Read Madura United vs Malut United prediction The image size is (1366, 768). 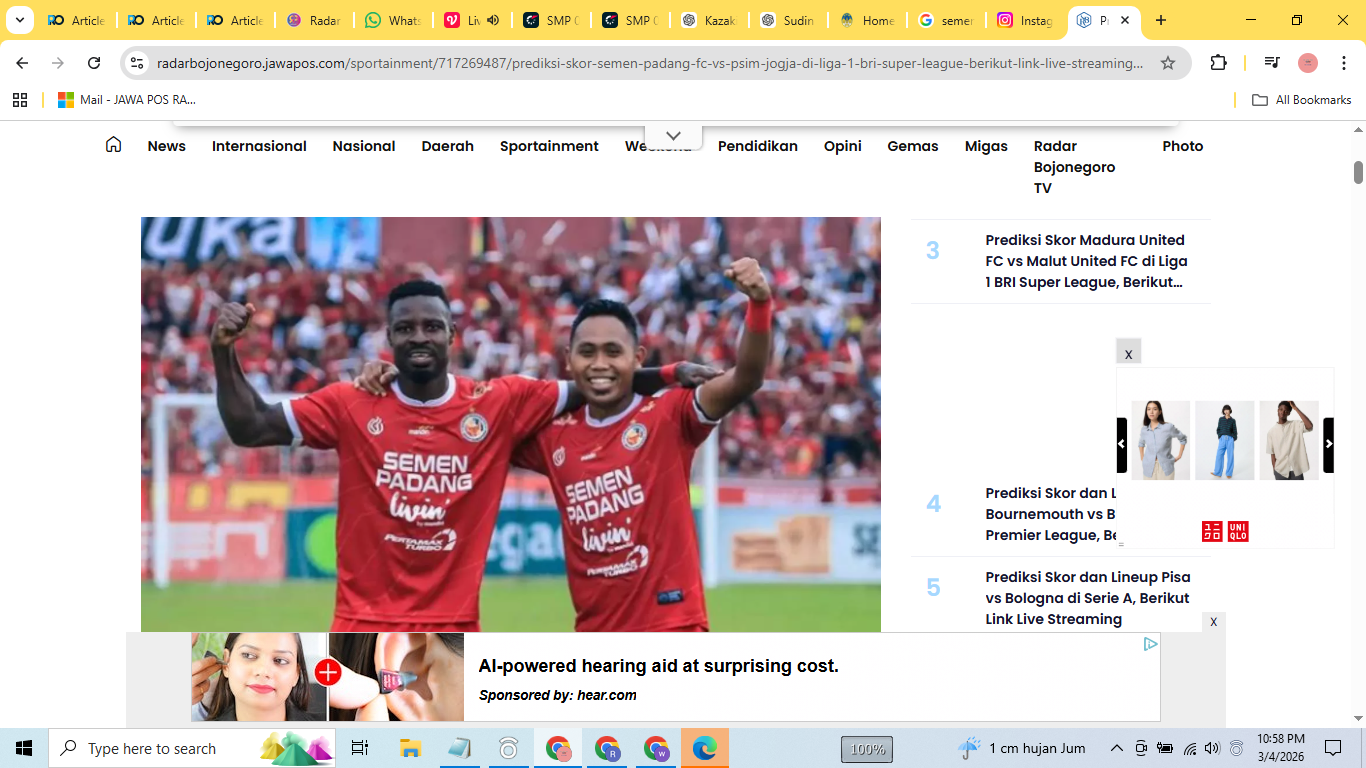[1086, 261]
